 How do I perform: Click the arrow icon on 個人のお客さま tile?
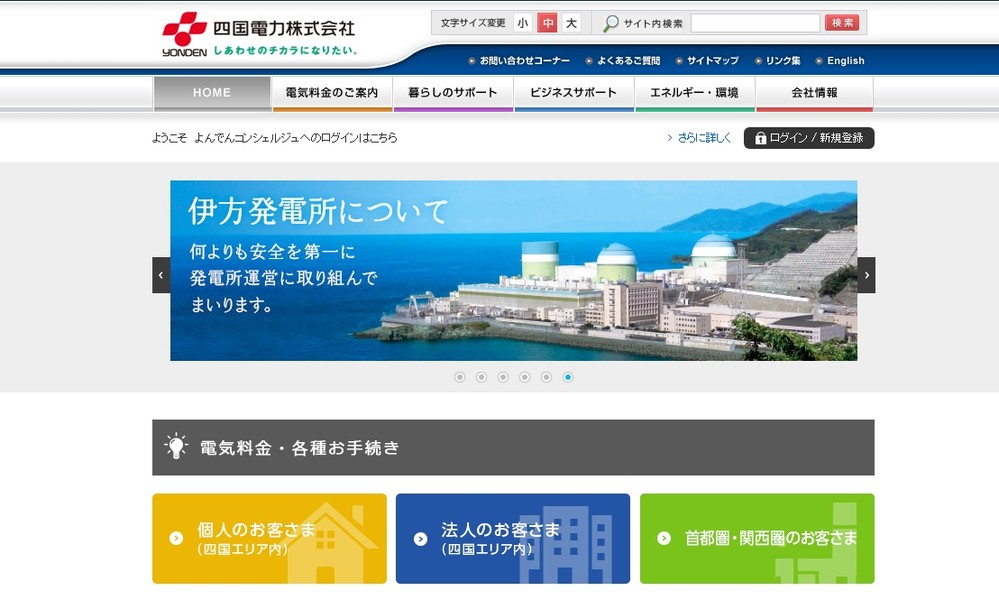coord(176,538)
